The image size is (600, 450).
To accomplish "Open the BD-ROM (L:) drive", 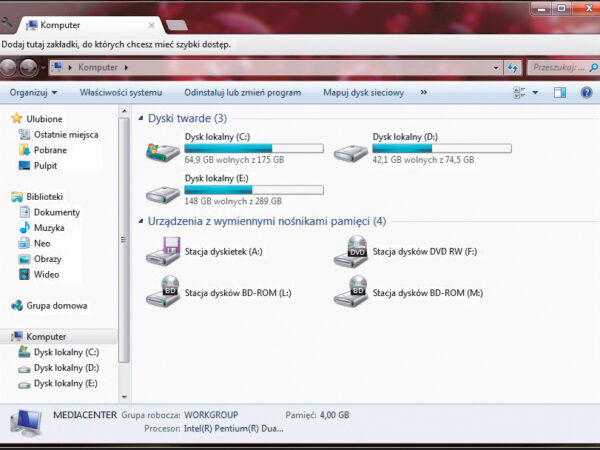I will (x=162, y=293).
